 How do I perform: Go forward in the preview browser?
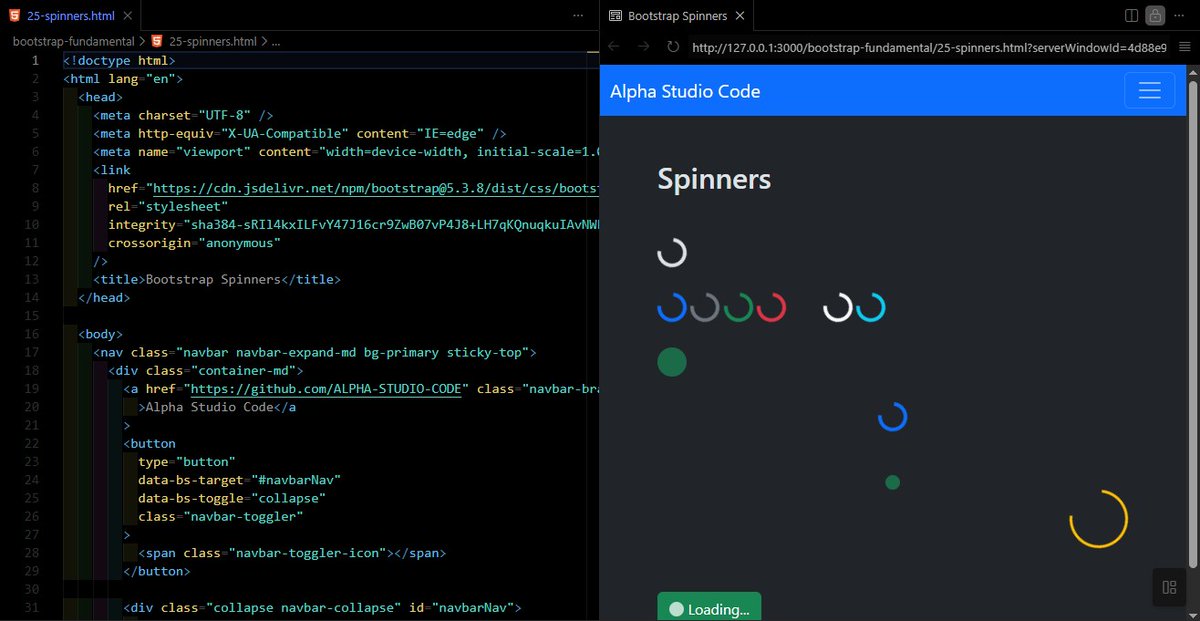(x=644, y=47)
